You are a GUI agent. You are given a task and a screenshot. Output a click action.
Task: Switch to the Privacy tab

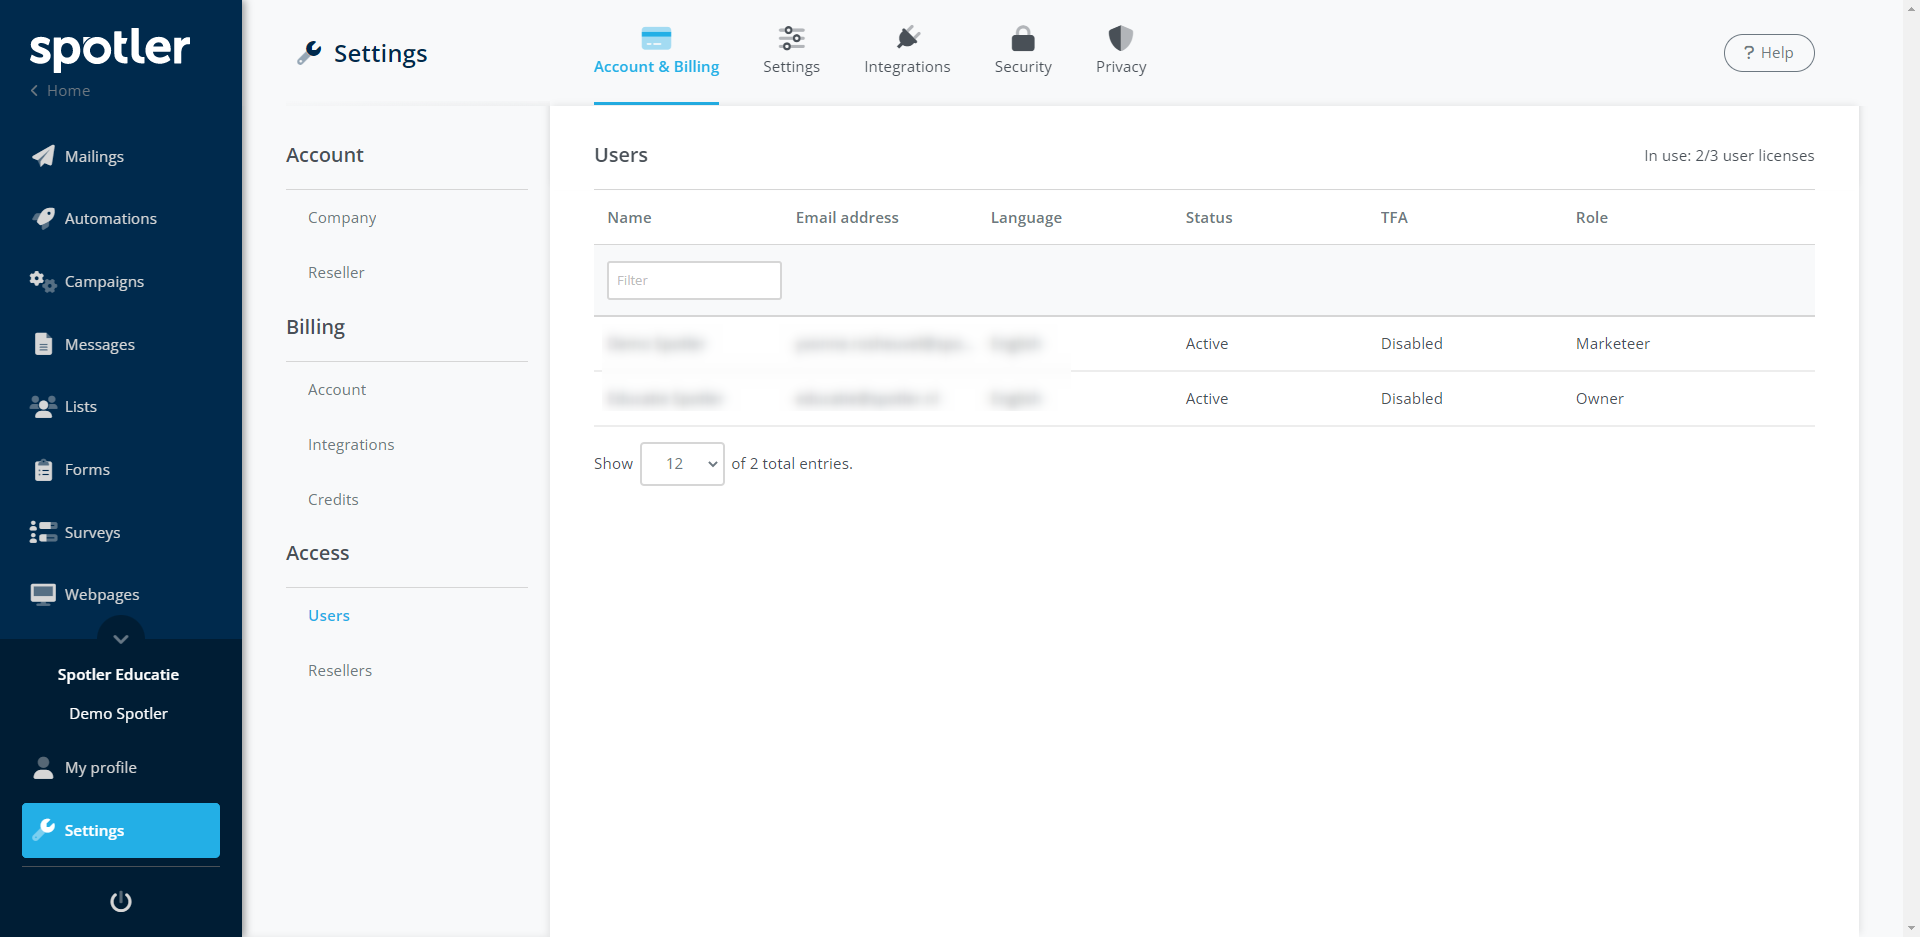click(x=1121, y=53)
